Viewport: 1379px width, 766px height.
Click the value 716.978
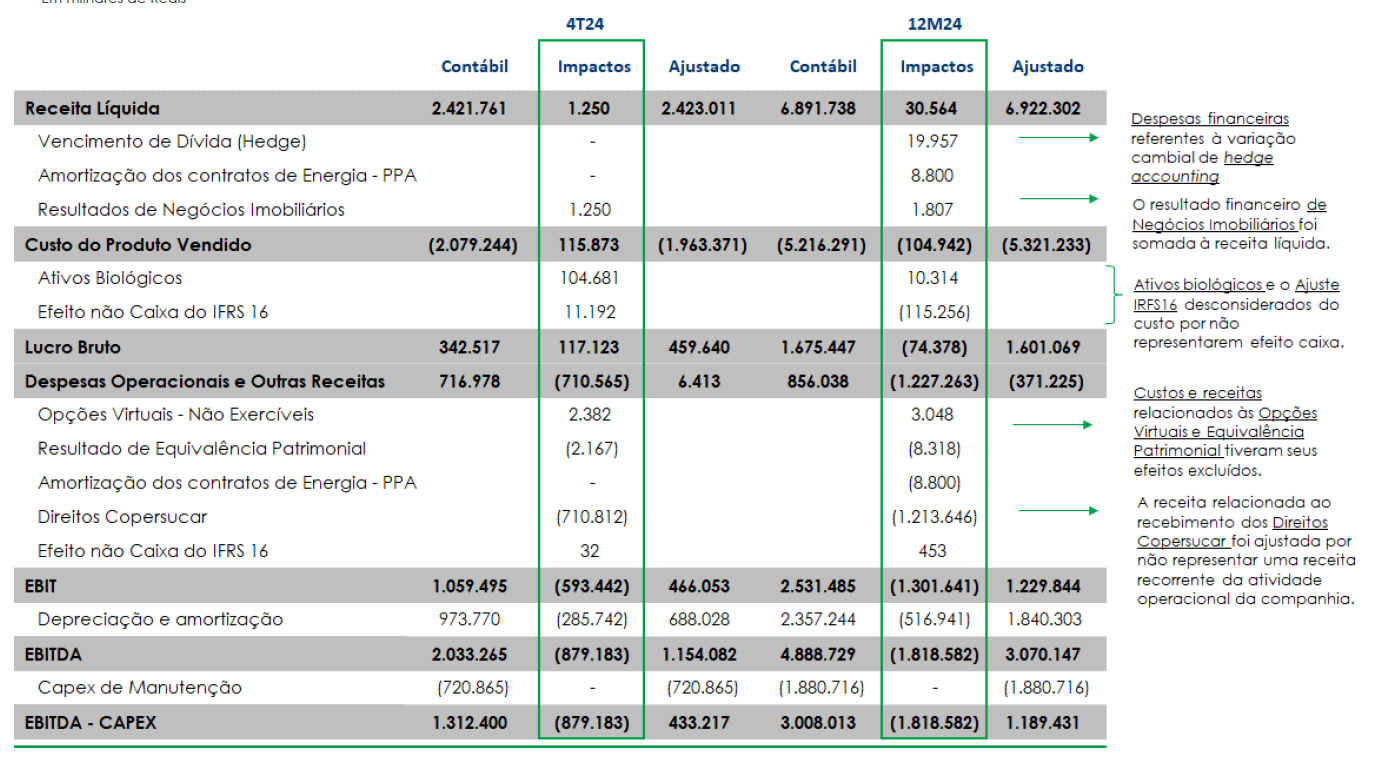[x=469, y=382]
